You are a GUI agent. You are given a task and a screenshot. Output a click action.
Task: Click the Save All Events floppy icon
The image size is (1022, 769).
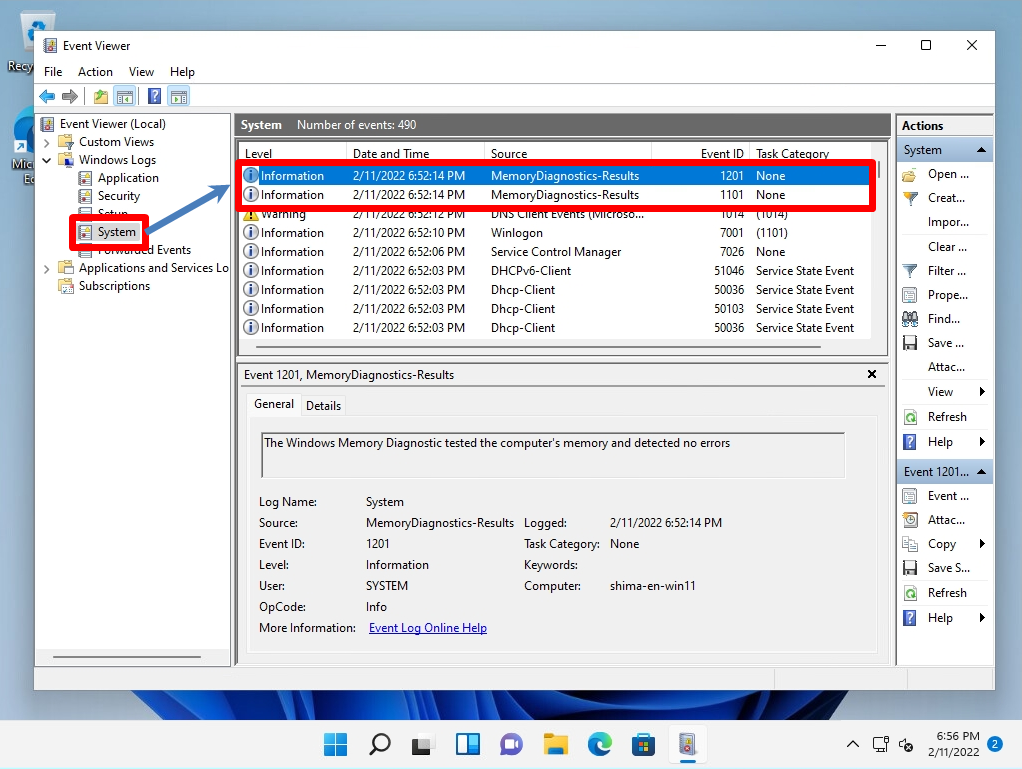tap(910, 343)
